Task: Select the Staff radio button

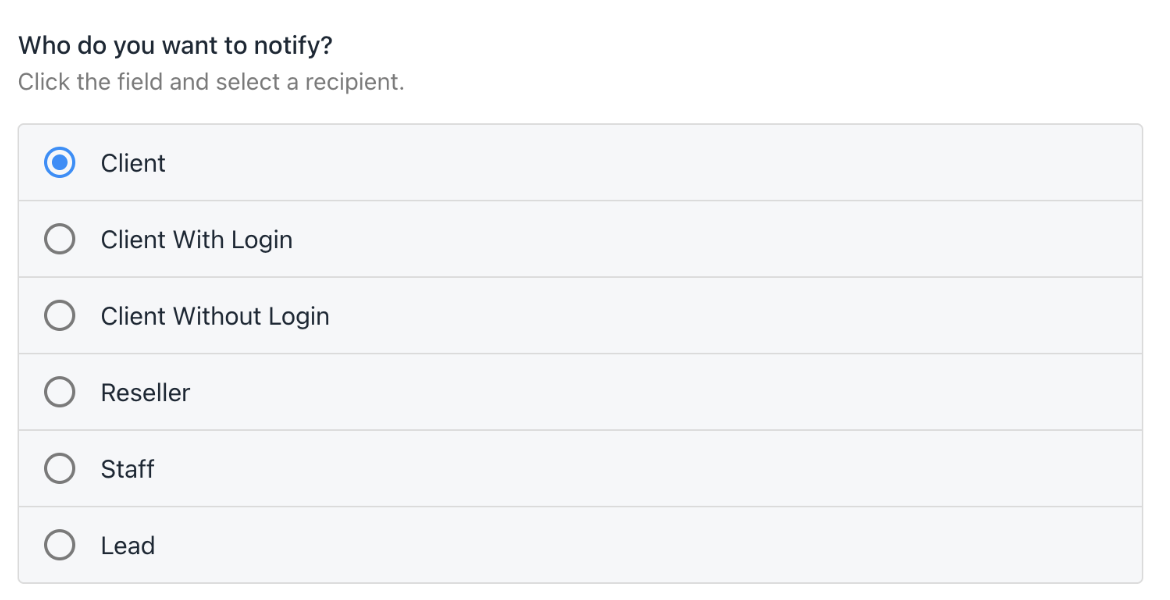Action: pos(60,469)
